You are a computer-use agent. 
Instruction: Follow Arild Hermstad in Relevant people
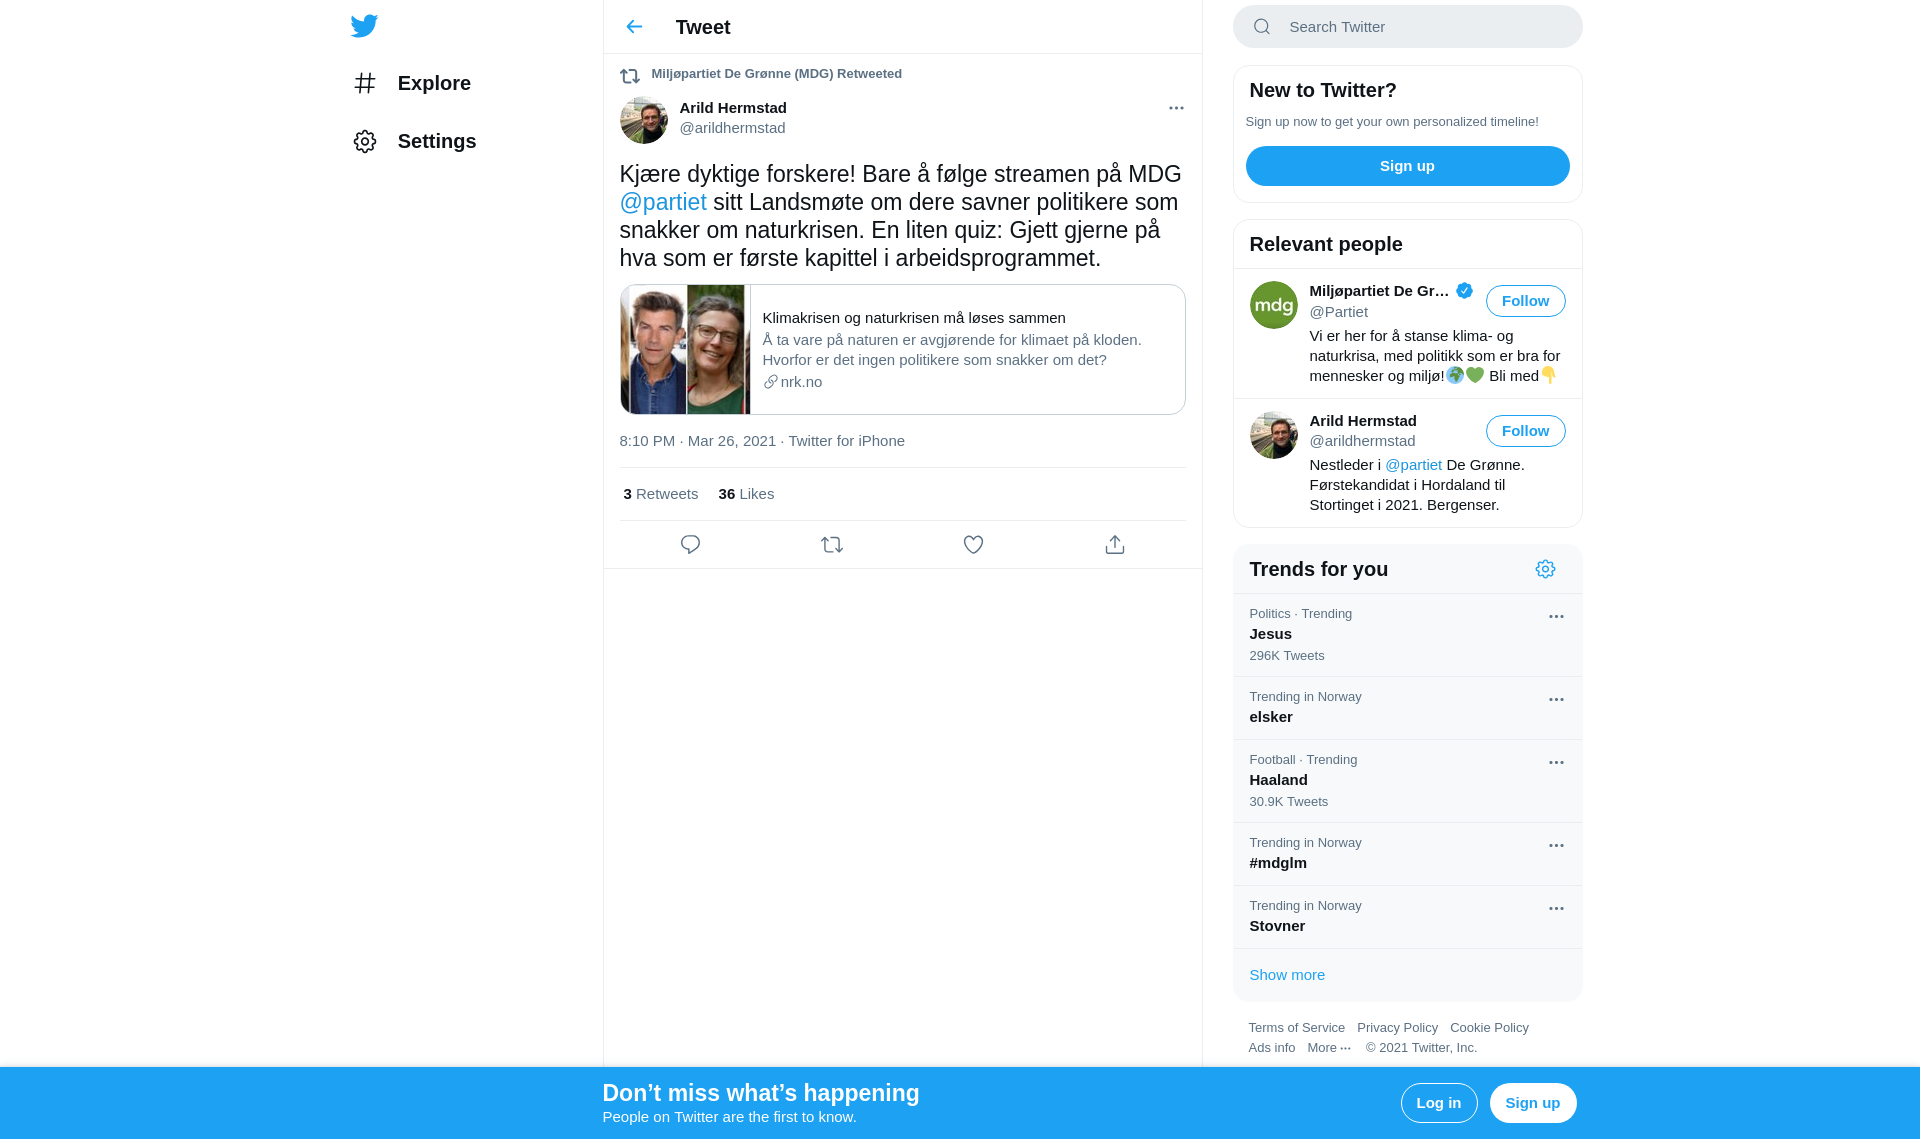1525,431
